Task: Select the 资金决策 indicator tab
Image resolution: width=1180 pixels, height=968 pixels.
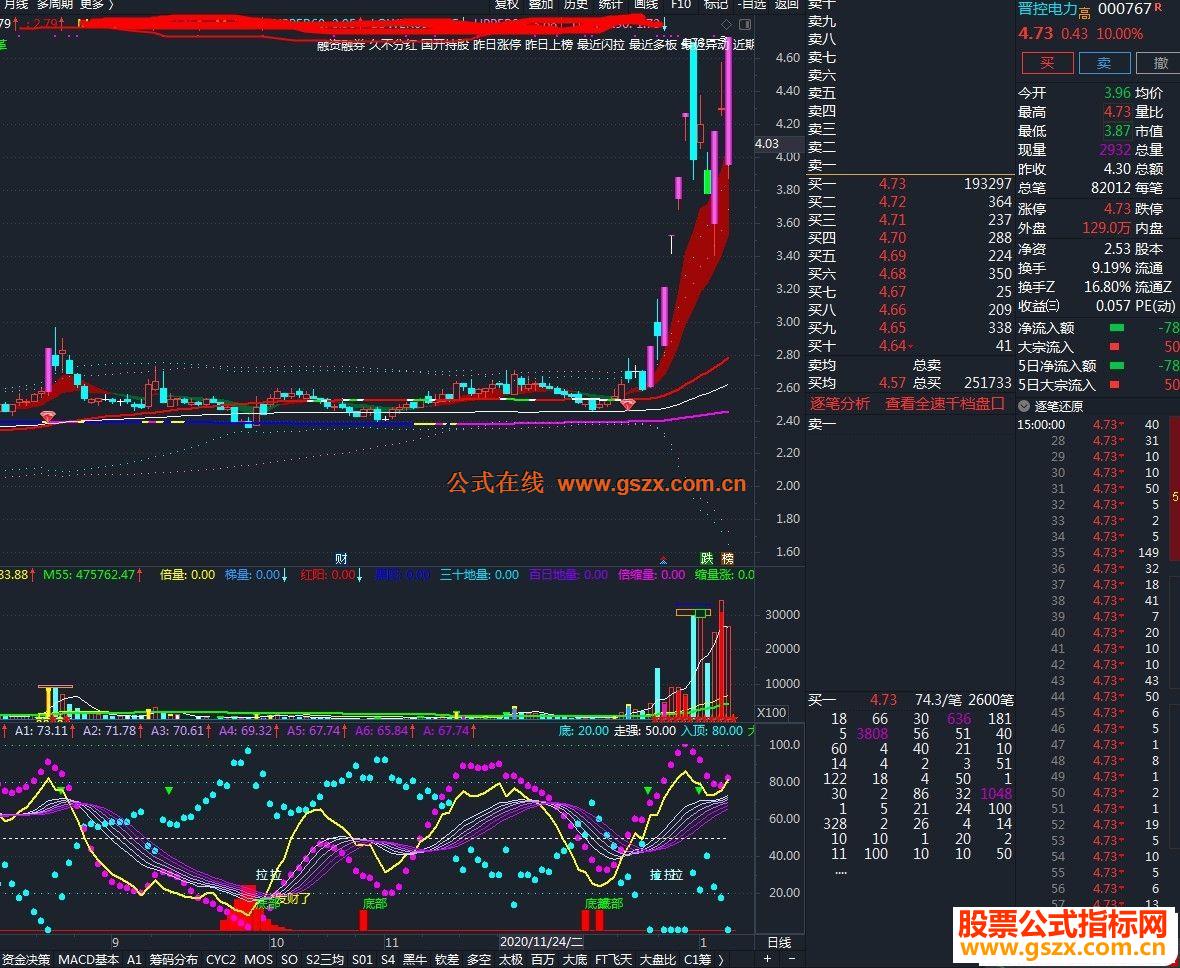Action: (26, 960)
